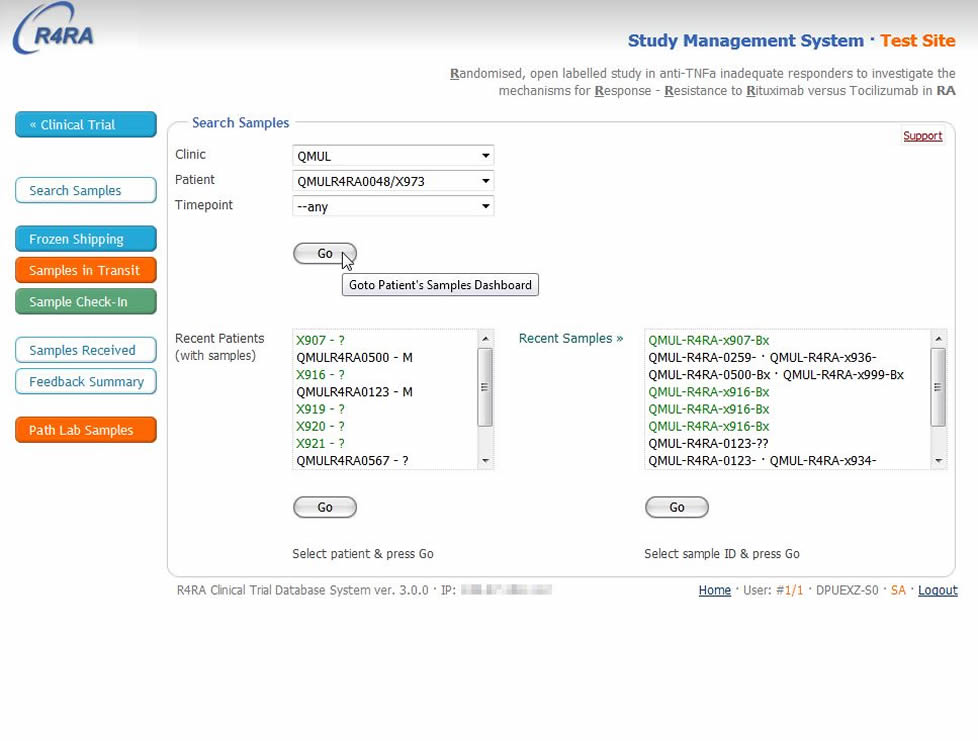
Task: Go back to Clinical Trial menu
Action: (85, 125)
